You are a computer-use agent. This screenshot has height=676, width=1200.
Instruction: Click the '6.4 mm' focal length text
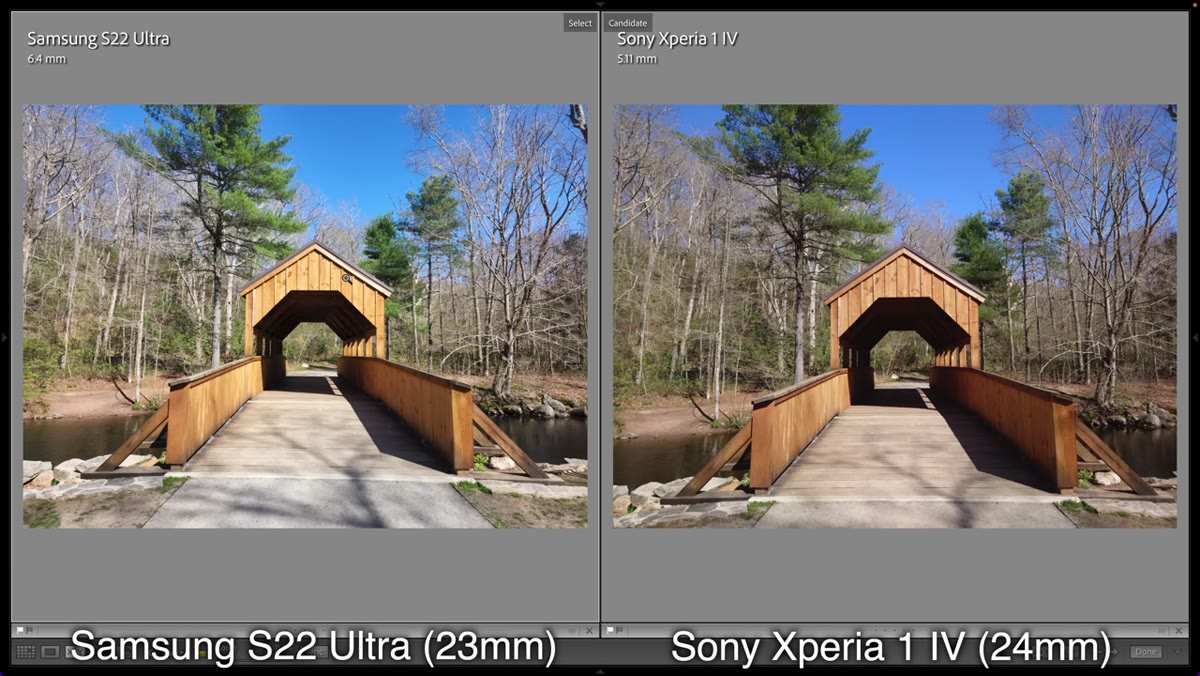pos(47,59)
